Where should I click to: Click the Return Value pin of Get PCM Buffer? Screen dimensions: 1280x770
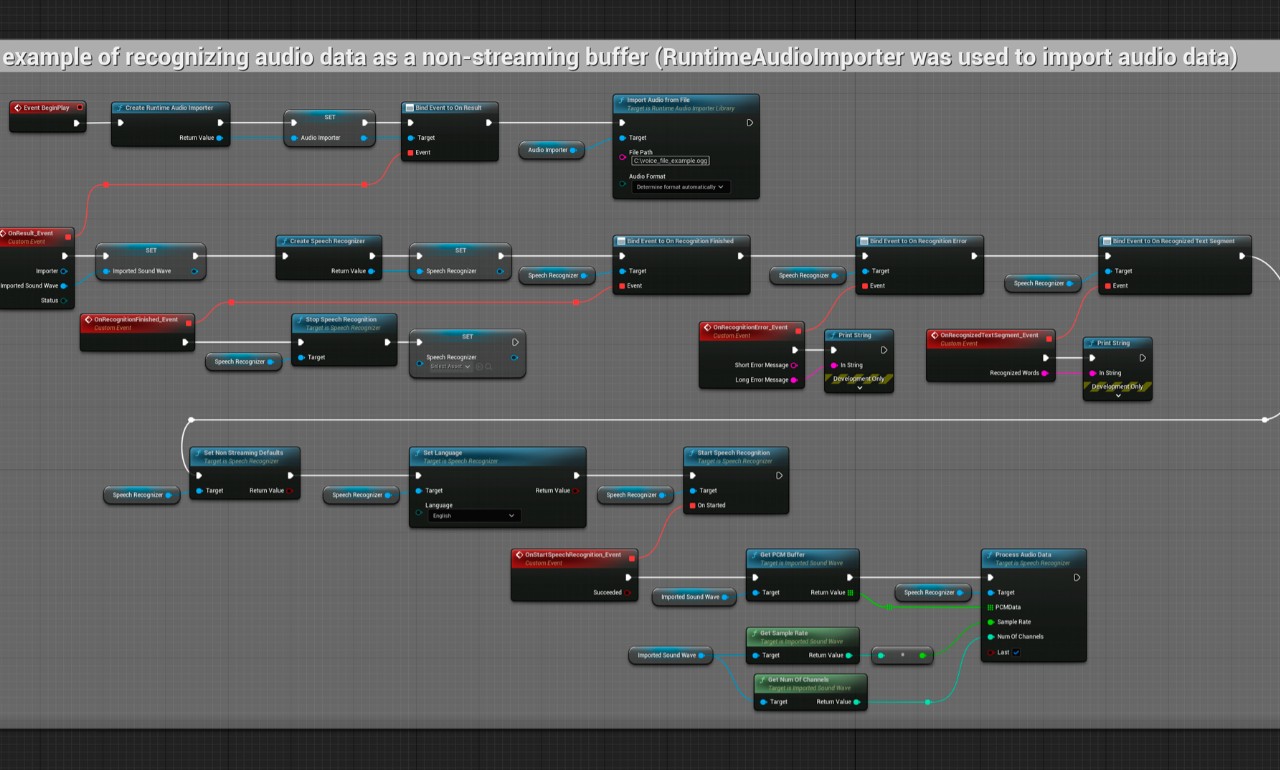(850, 593)
